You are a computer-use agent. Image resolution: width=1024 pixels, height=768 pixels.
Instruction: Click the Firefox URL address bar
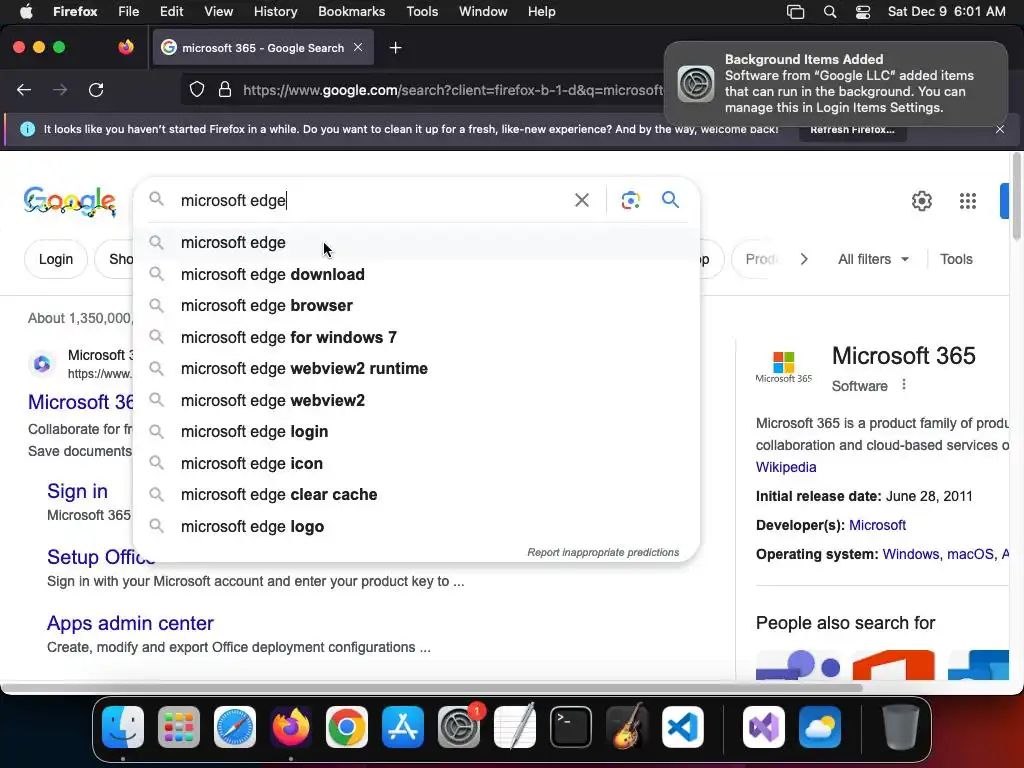452,89
